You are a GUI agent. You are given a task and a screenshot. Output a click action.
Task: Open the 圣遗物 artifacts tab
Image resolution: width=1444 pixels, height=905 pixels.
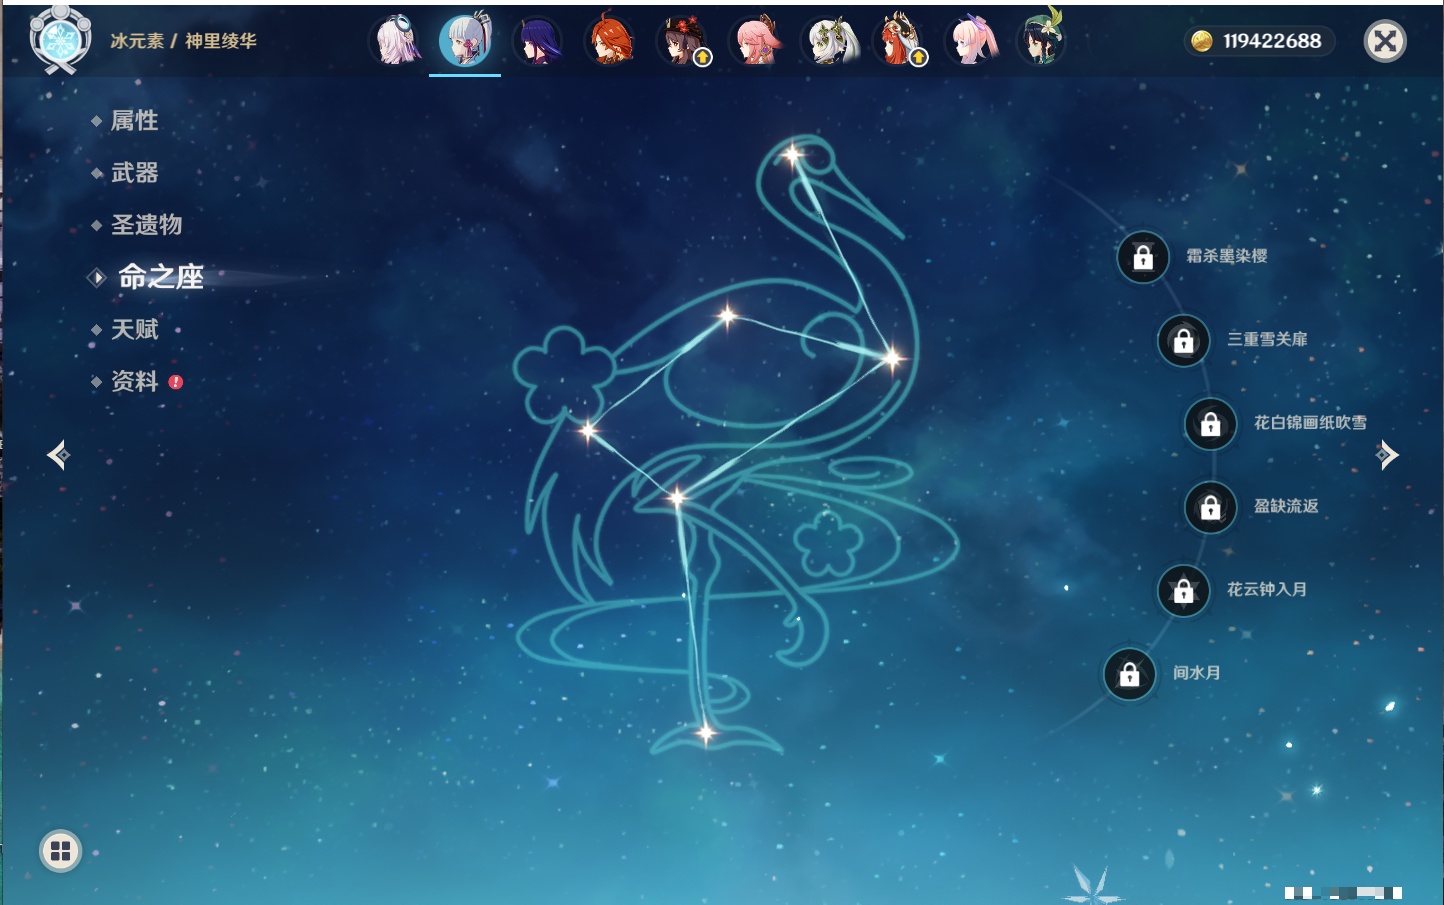click(x=146, y=225)
